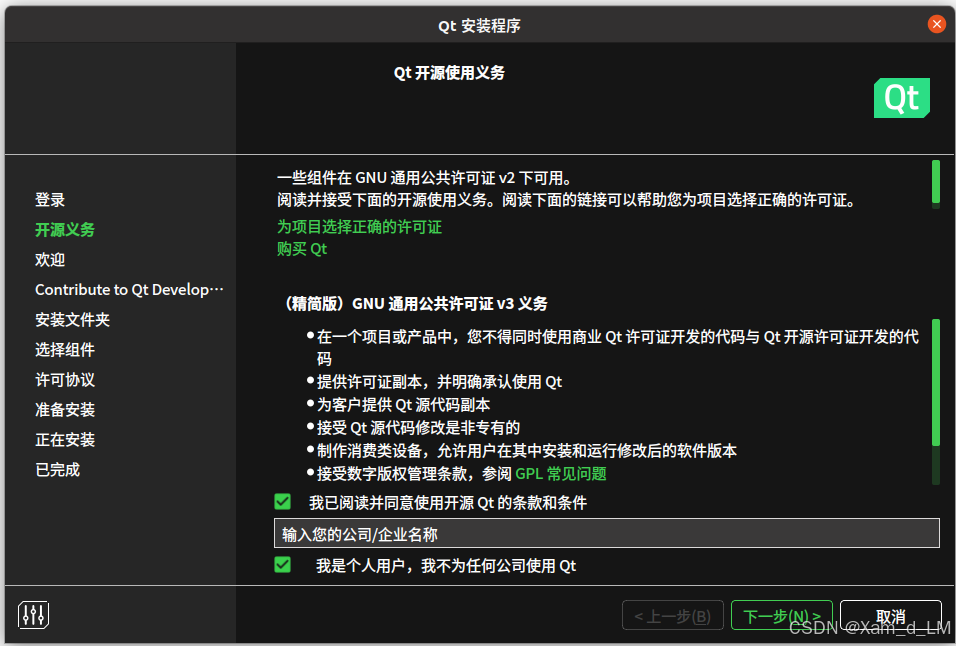Focus the company/business name input field
The width and height of the screenshot is (956, 646).
[x=607, y=534]
